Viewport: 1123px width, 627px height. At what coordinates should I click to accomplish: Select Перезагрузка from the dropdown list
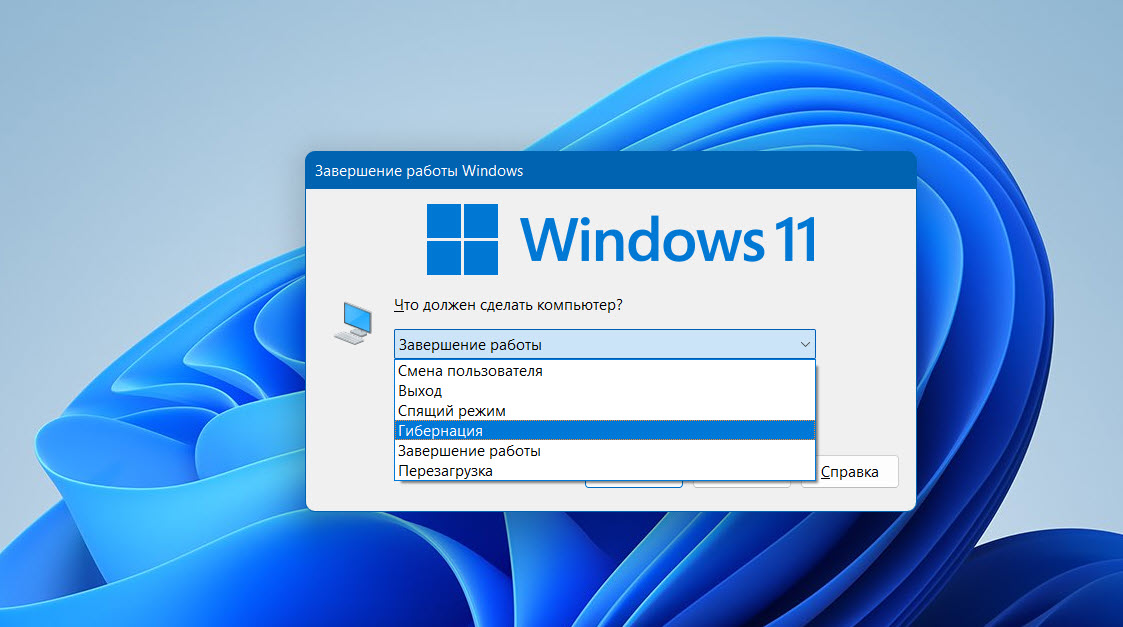(x=604, y=471)
